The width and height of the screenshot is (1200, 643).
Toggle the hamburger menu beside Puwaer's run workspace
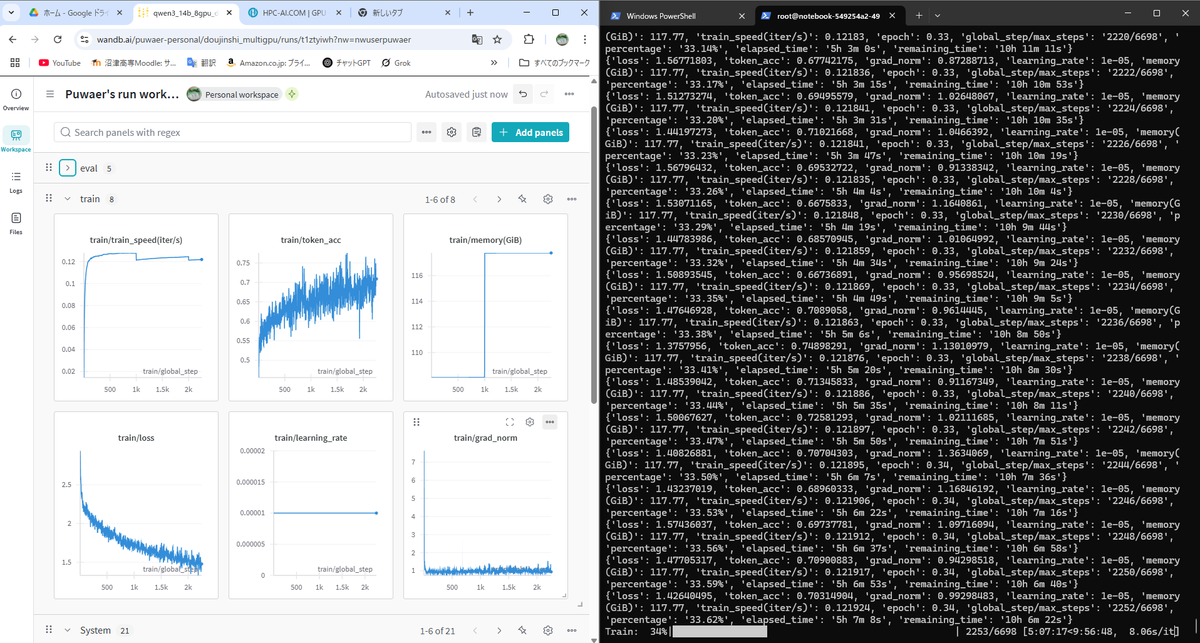pos(50,94)
